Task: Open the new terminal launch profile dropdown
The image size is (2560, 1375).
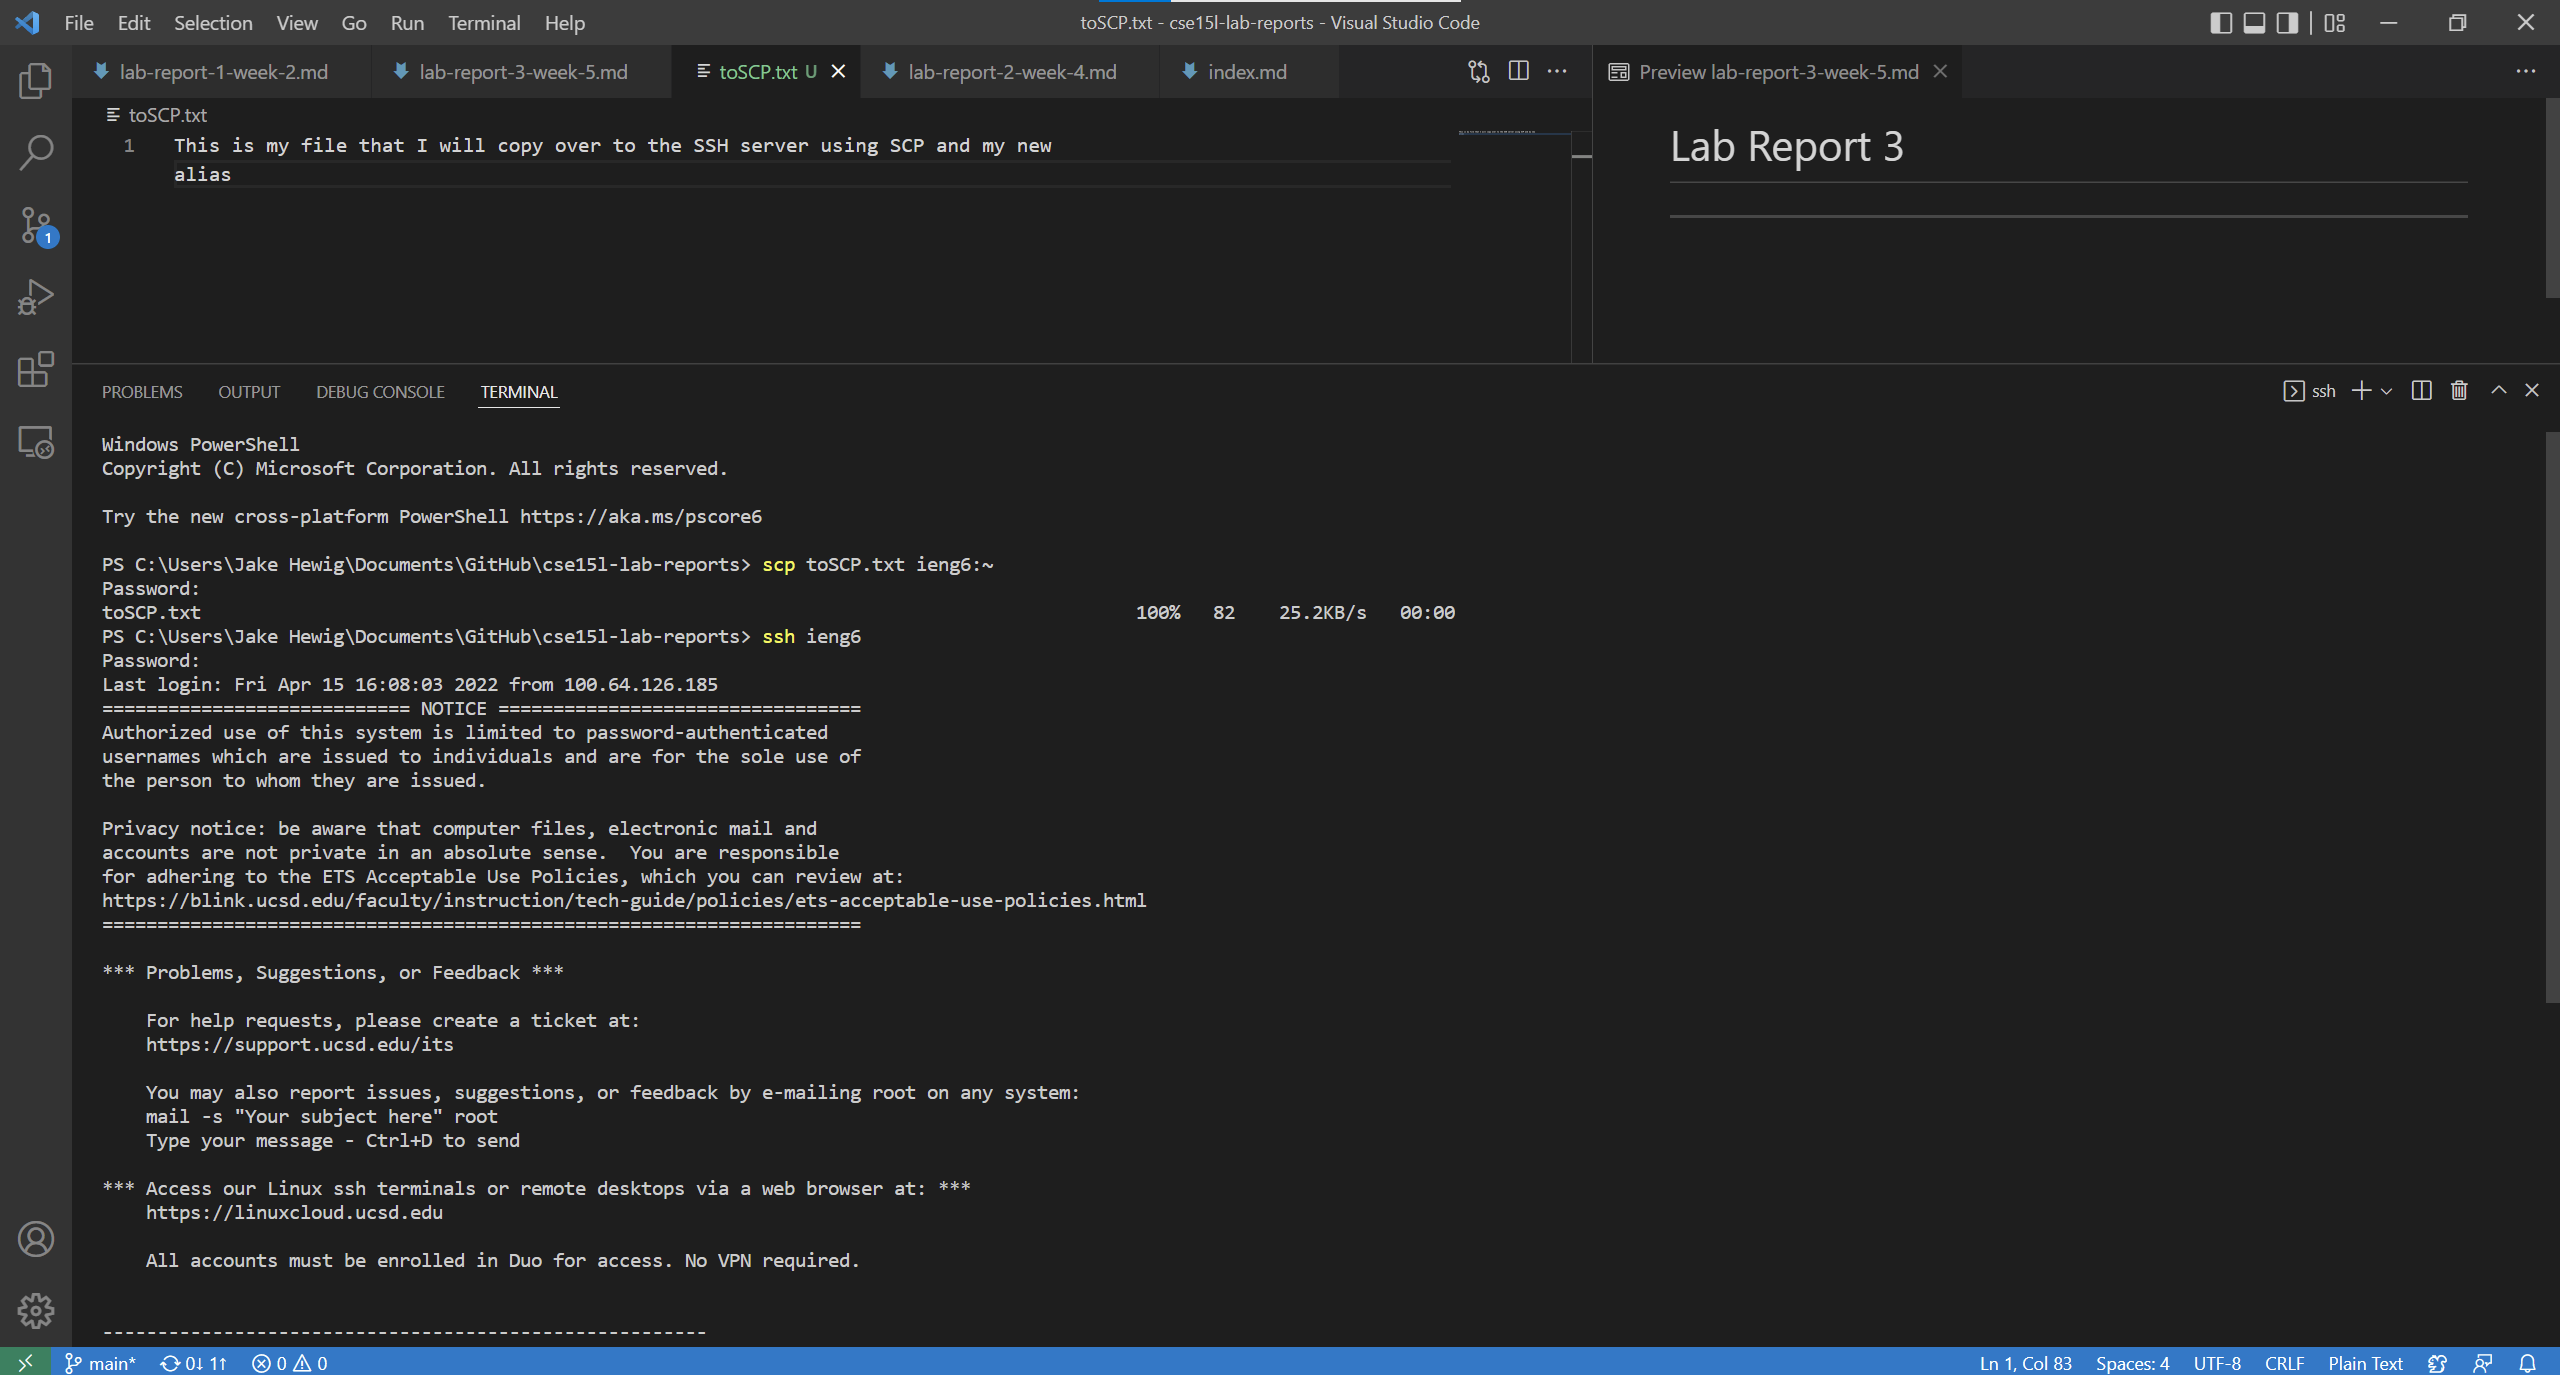Action: (2387, 391)
